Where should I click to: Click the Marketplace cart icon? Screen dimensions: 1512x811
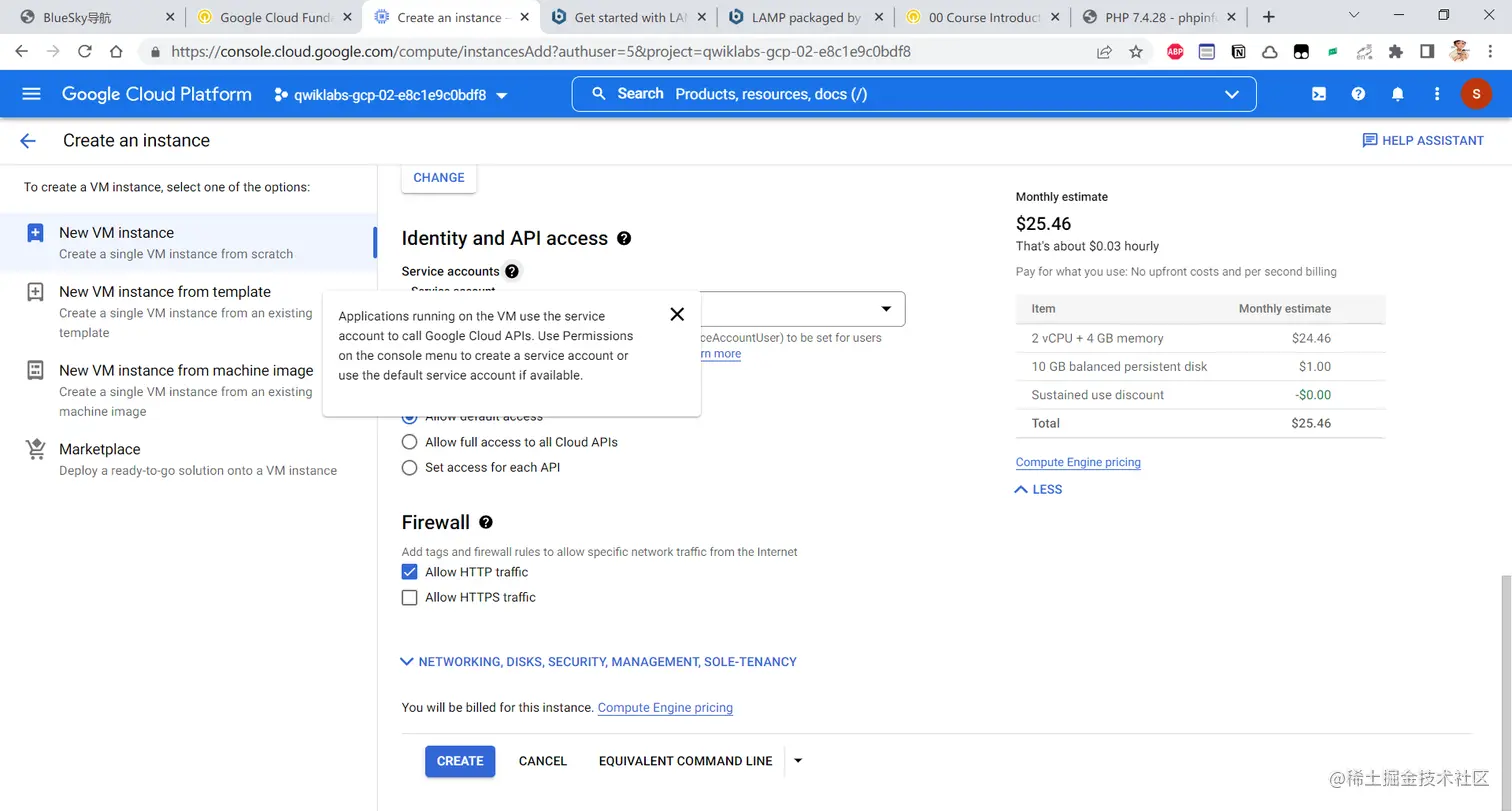[x=35, y=450]
